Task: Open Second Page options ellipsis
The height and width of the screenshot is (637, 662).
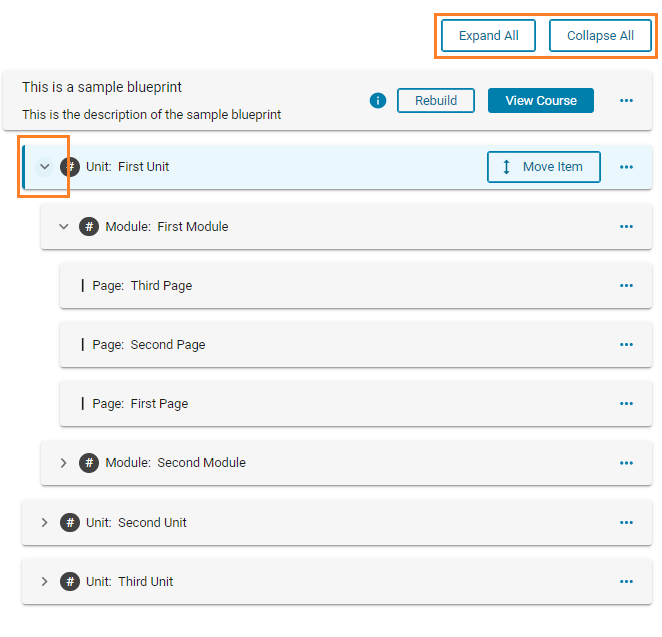Action: pos(627,345)
